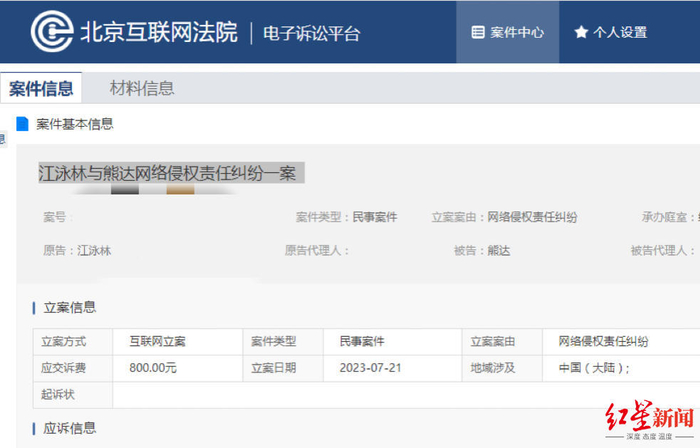Click the 案号 field label
The height and width of the screenshot is (448, 700).
(58, 217)
